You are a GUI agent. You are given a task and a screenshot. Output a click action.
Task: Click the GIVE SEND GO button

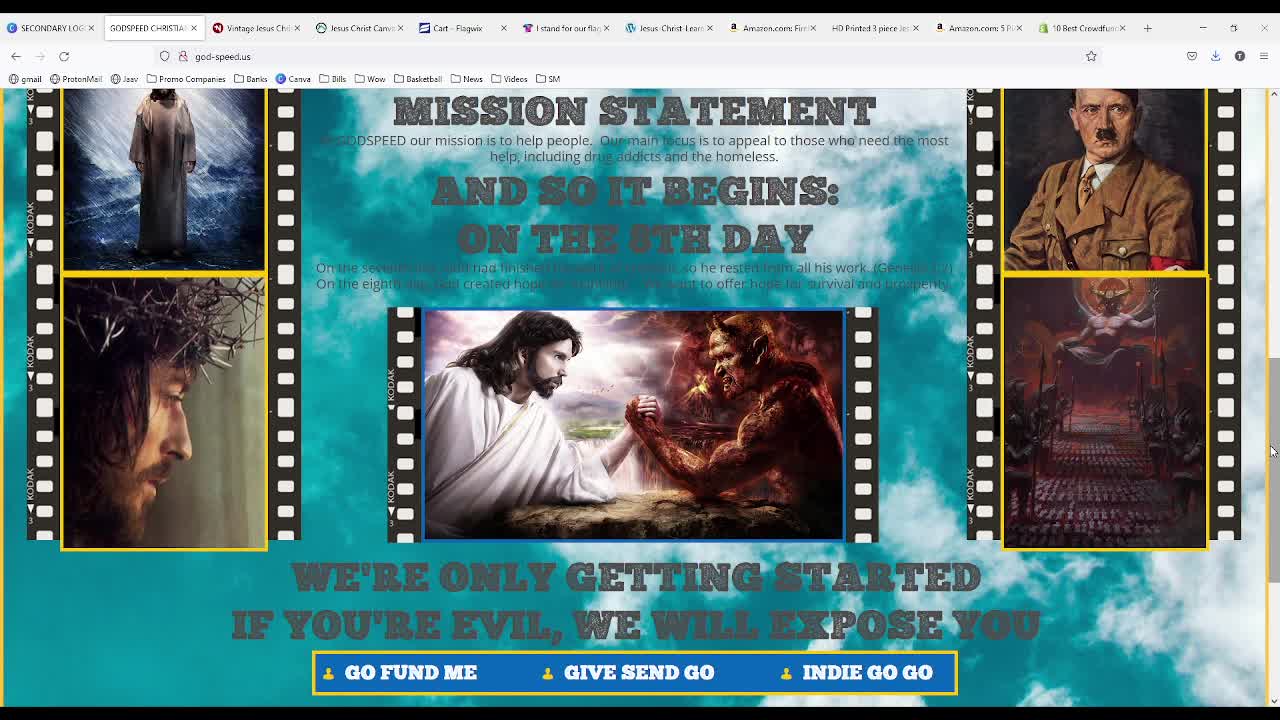point(629,673)
